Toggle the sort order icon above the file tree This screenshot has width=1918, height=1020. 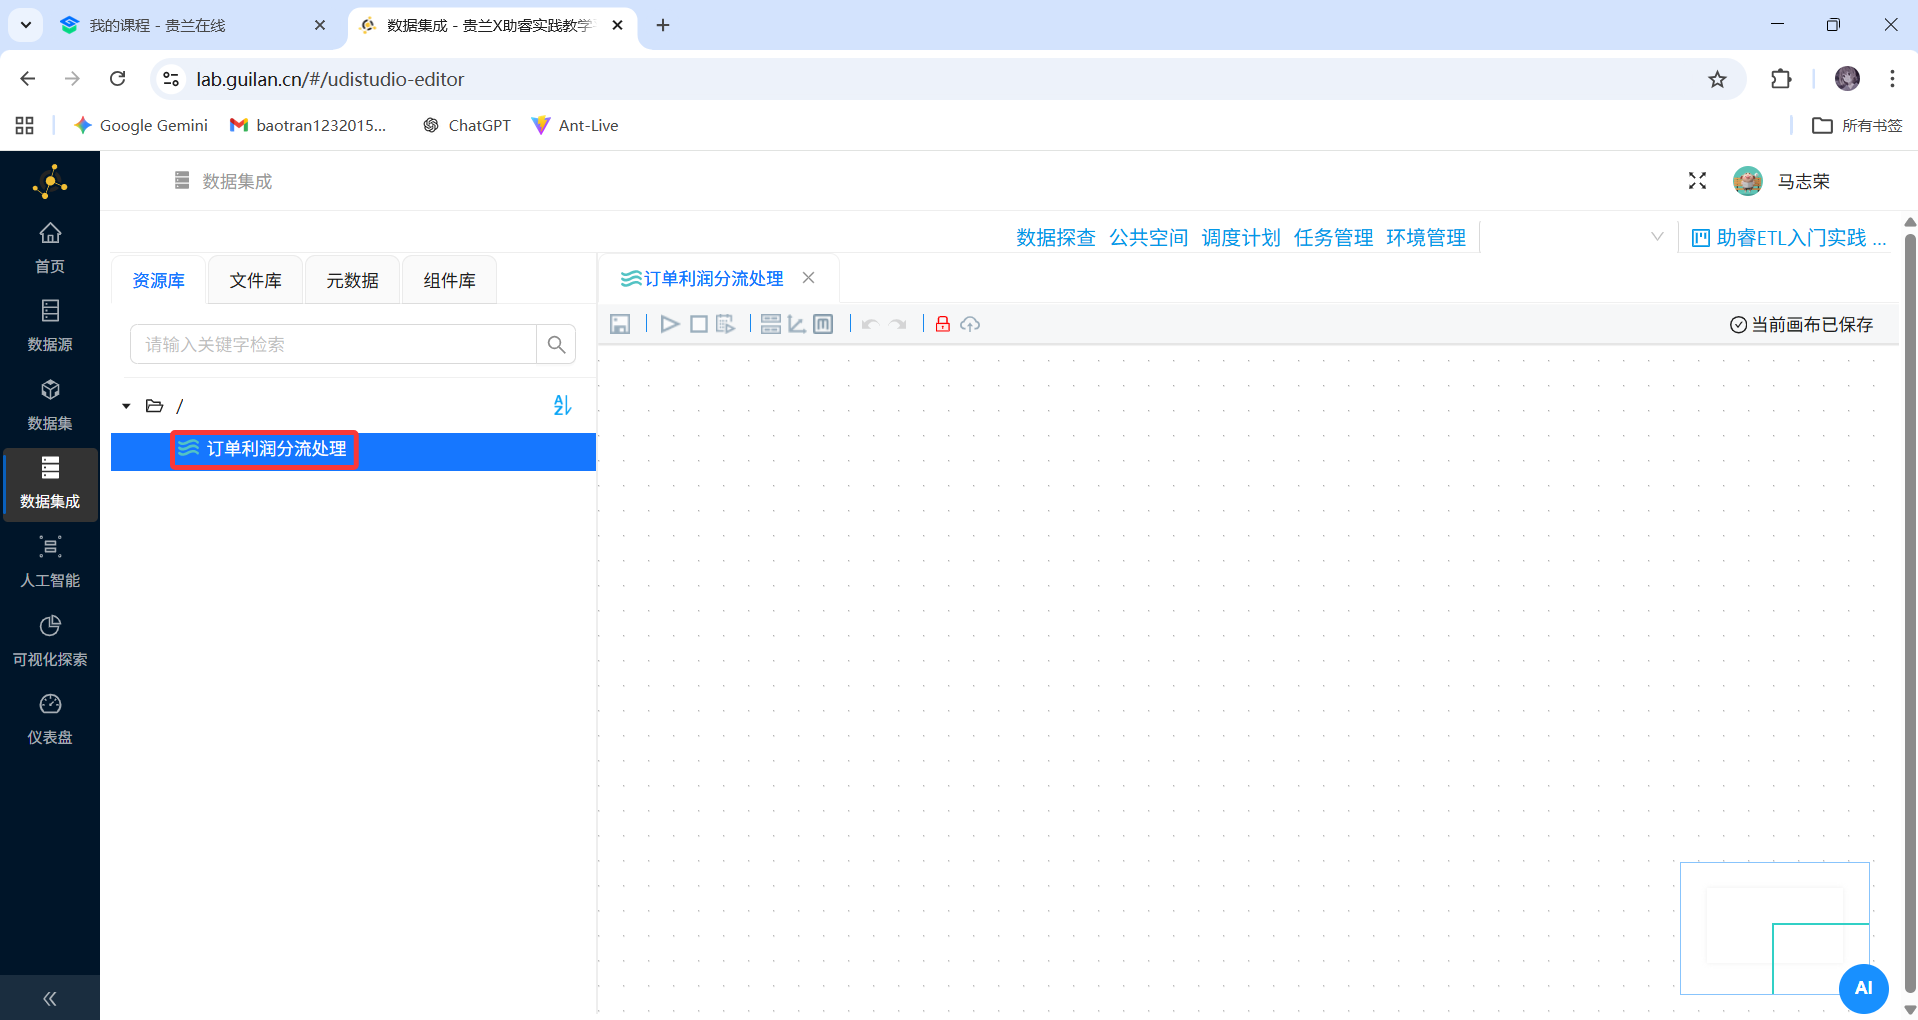562,405
